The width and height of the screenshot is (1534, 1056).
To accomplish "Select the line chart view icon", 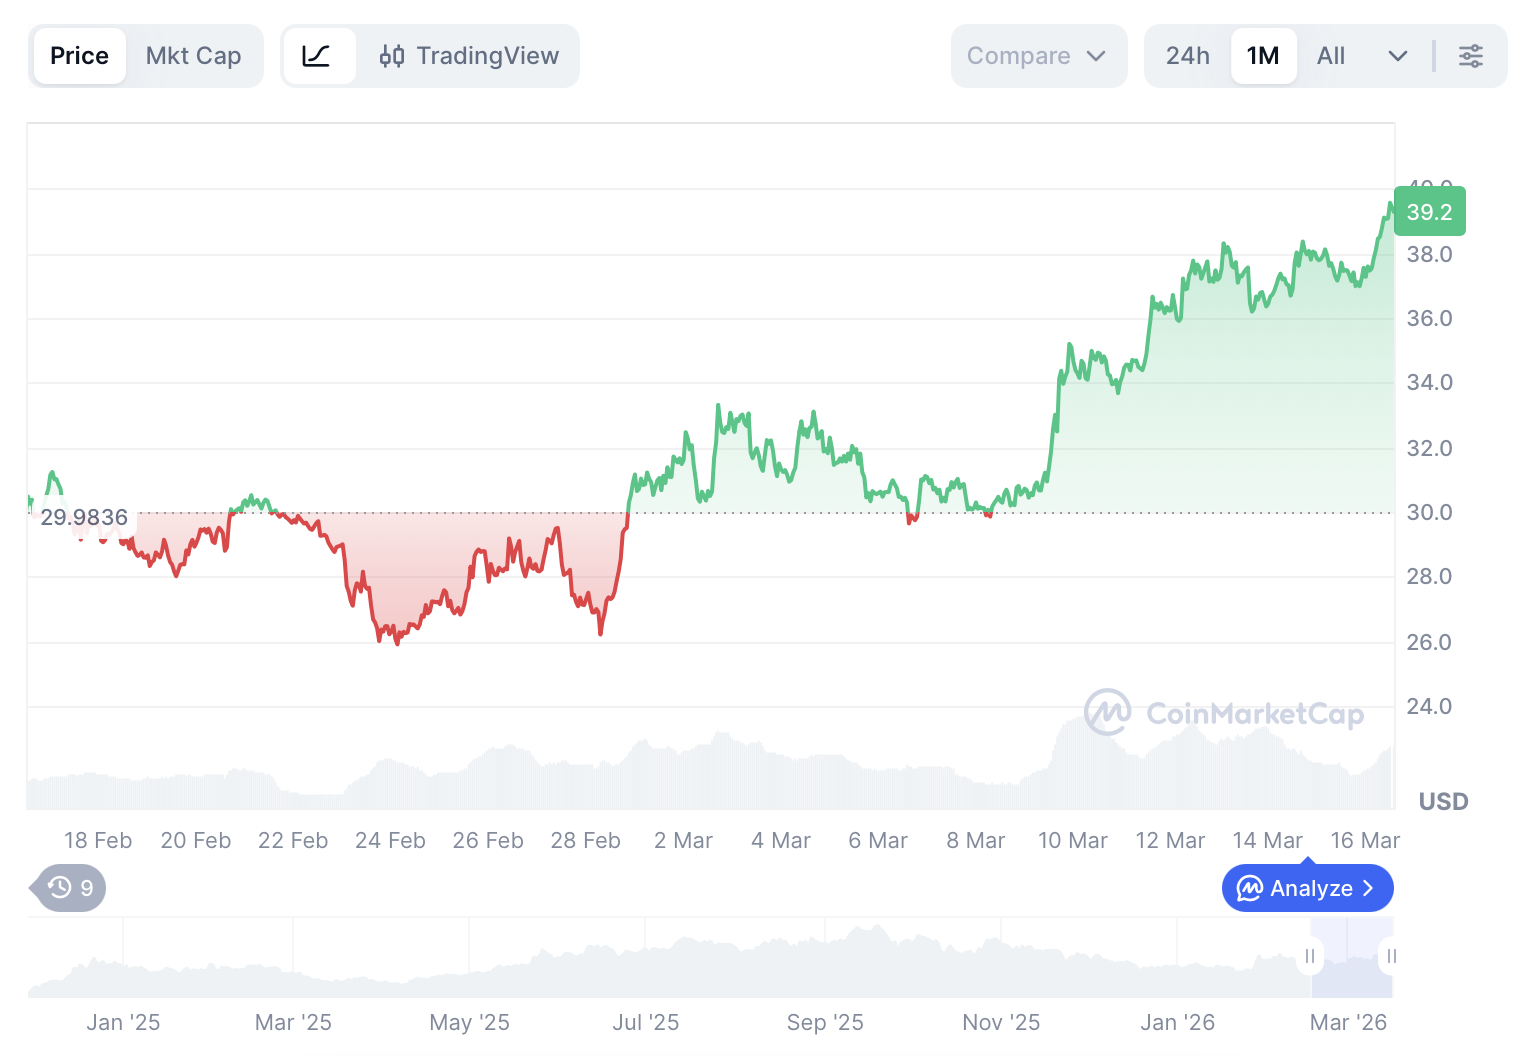I will 317,56.
